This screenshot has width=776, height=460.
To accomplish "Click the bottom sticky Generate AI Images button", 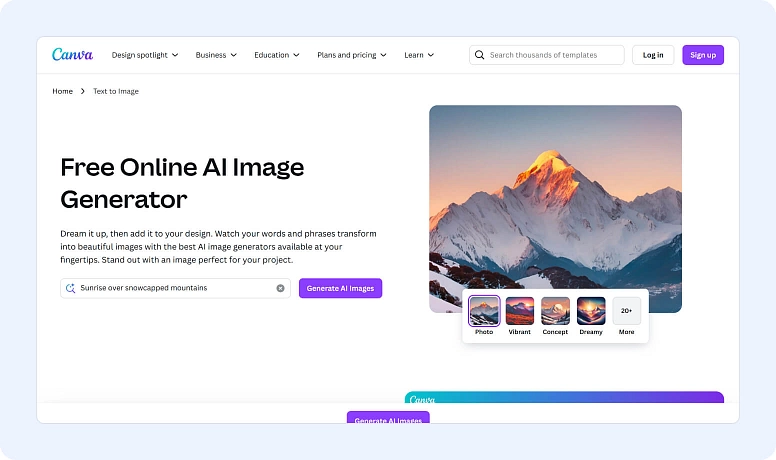I will pos(388,417).
